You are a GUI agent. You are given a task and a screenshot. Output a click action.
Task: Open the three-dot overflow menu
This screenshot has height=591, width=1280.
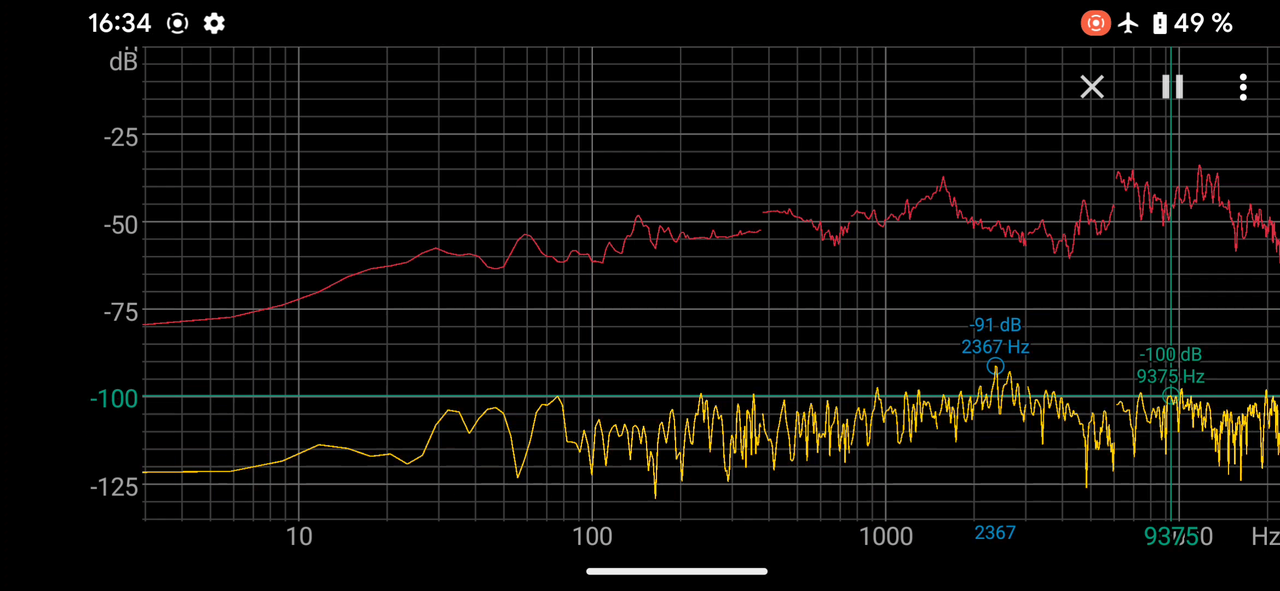pos(1243,87)
